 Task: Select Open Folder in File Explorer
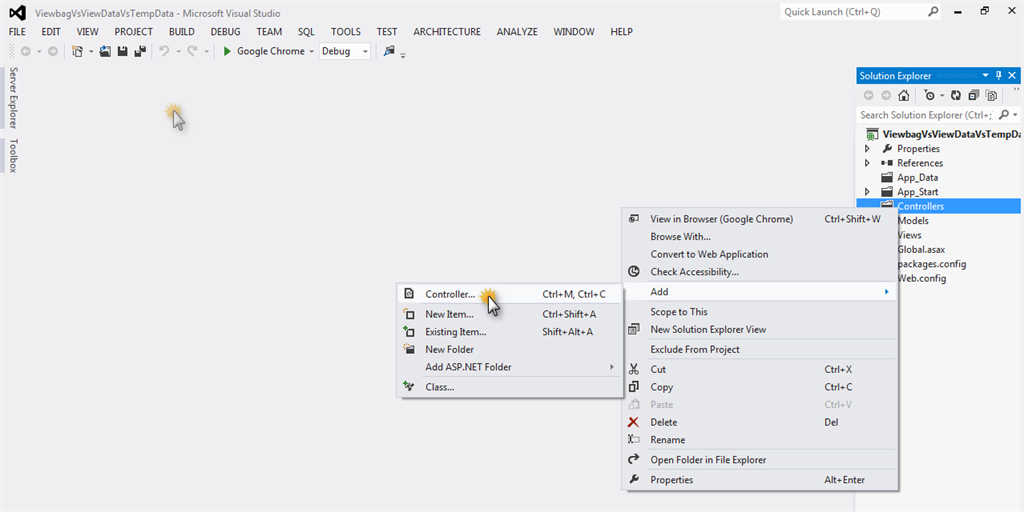pyautogui.click(x=759, y=460)
